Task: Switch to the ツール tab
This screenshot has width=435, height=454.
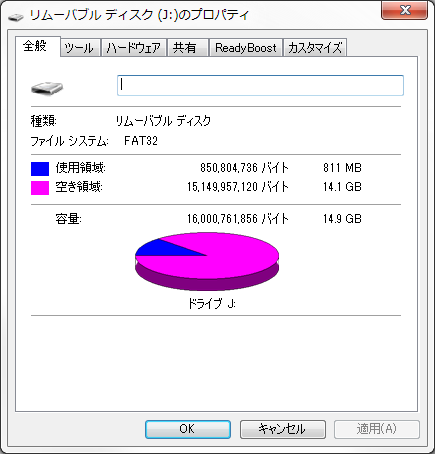Action: click(x=79, y=48)
